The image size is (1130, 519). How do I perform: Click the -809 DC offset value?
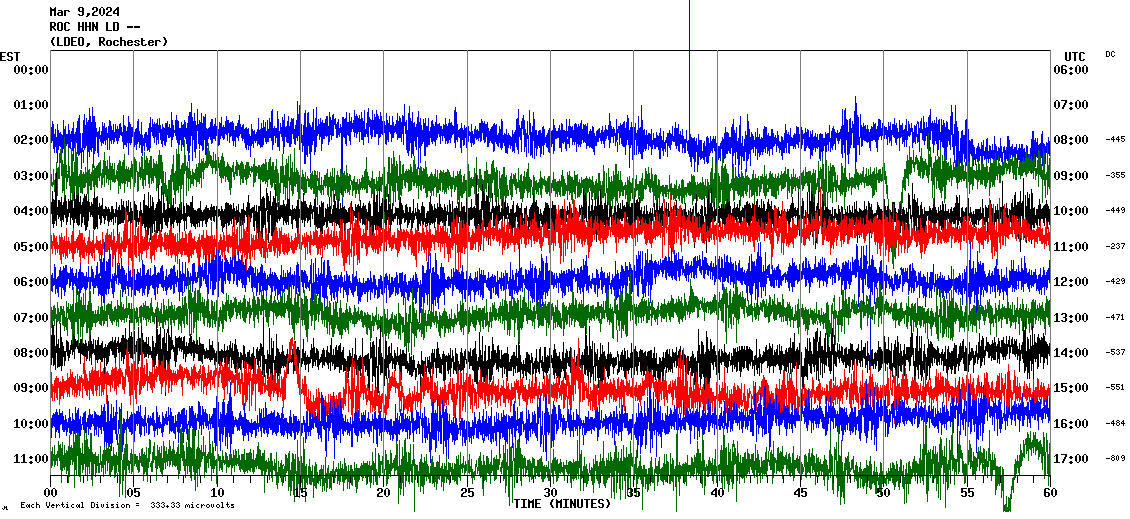1115,459
